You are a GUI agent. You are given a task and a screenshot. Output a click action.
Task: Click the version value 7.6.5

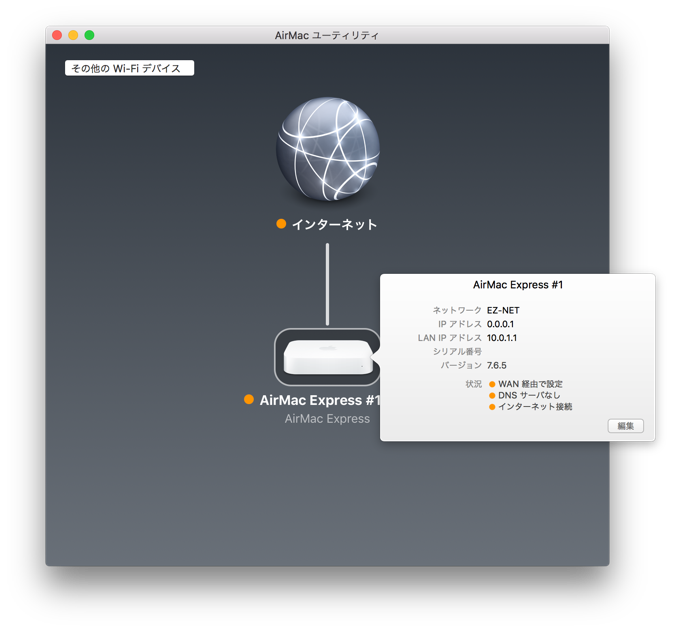[497, 366]
